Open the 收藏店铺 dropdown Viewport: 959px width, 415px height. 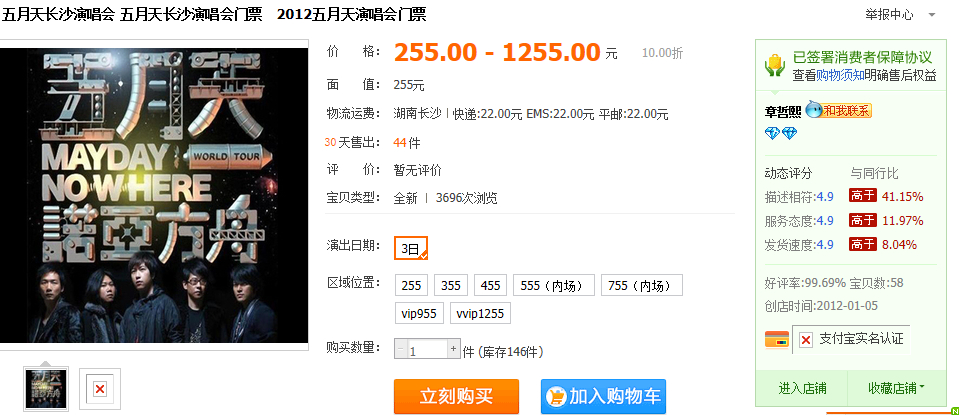click(895, 387)
